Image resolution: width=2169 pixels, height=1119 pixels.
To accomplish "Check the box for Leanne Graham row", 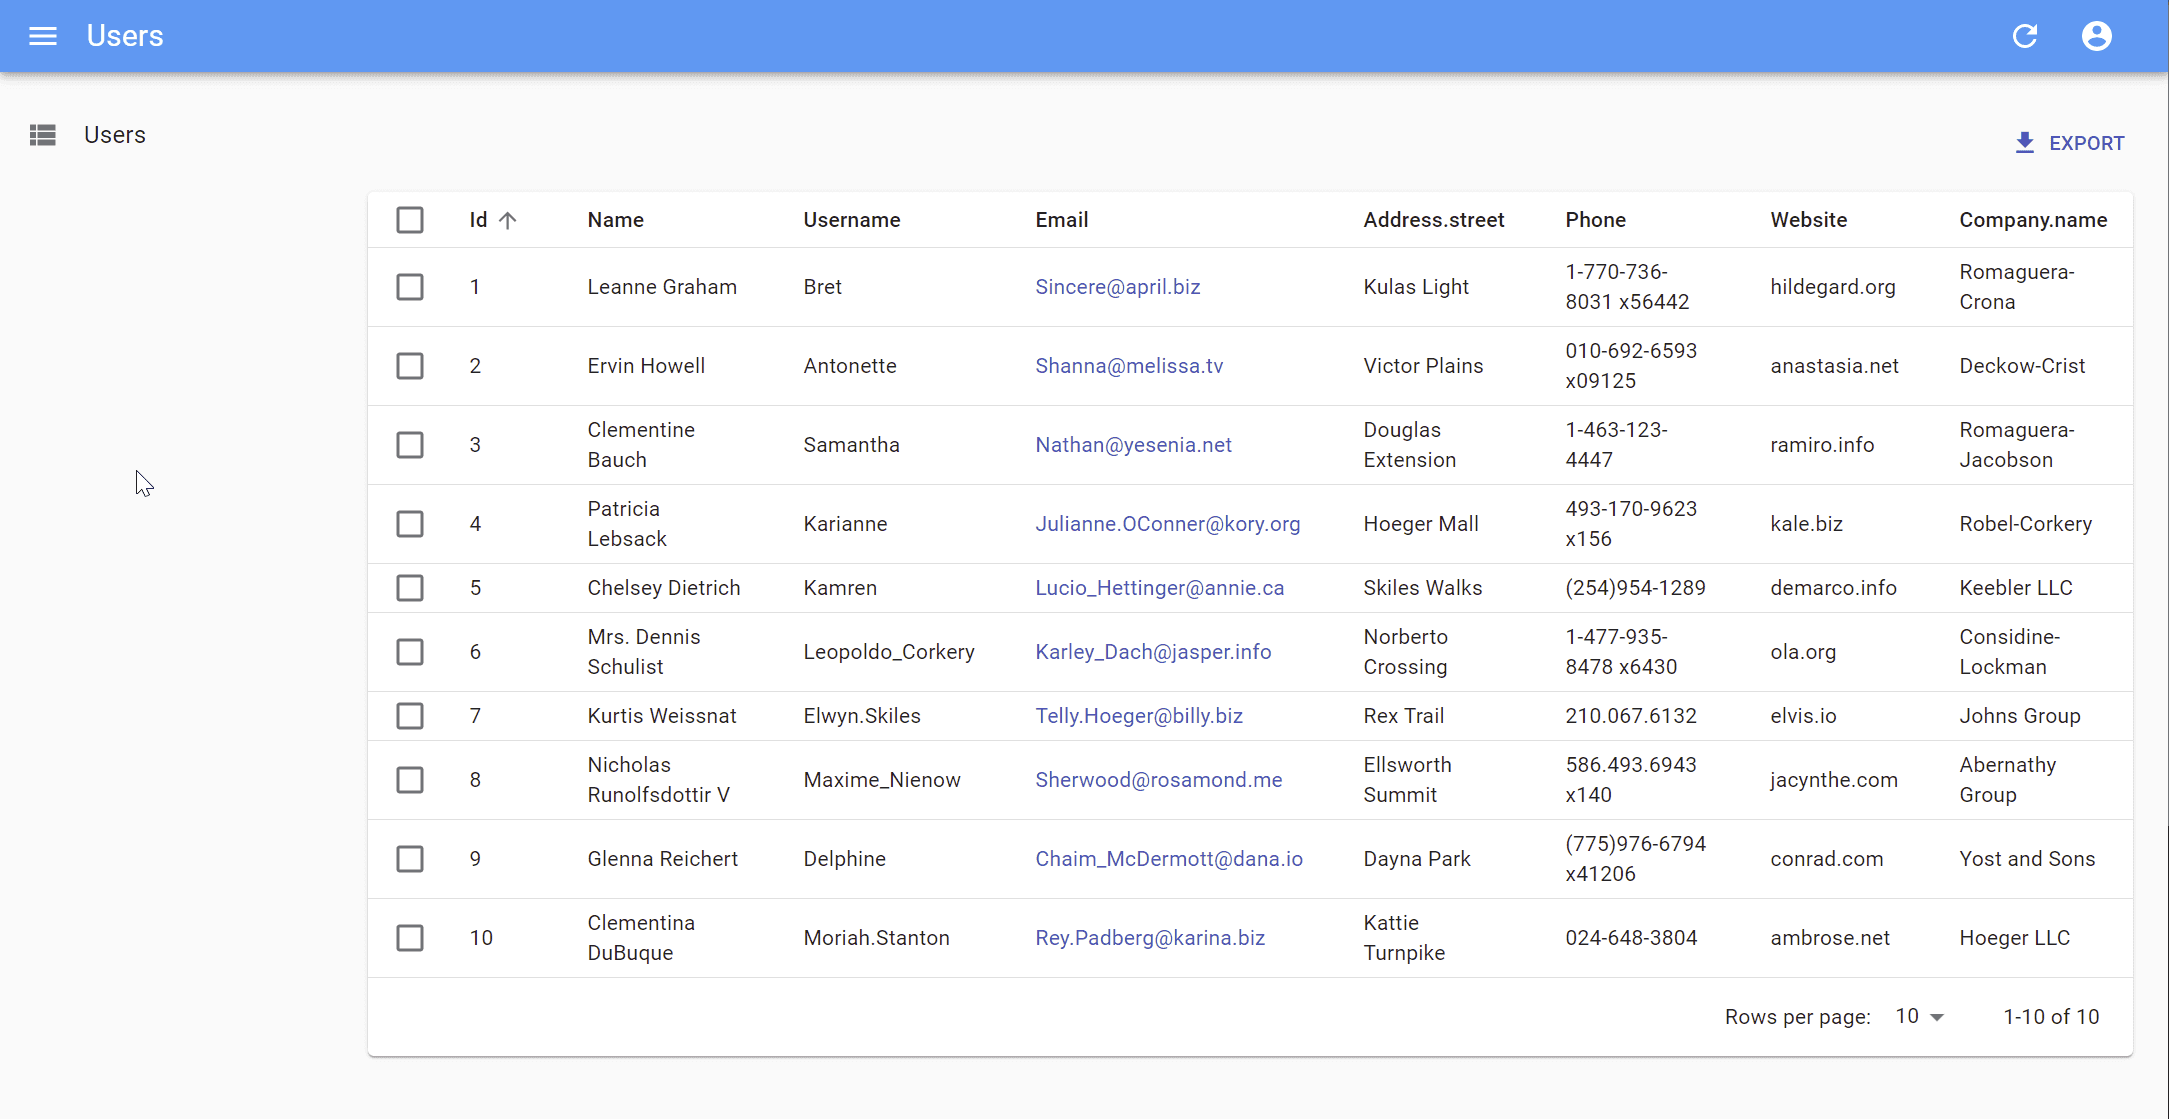I will click(x=410, y=287).
